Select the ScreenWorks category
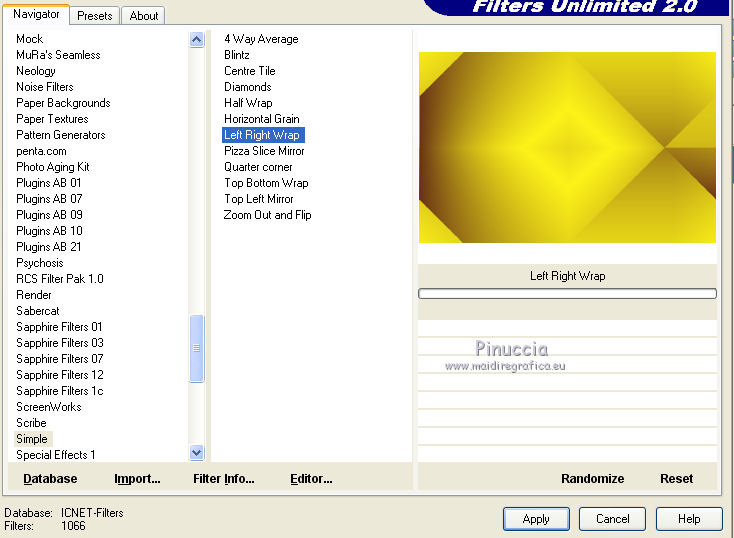The width and height of the screenshot is (734, 538). [x=49, y=406]
